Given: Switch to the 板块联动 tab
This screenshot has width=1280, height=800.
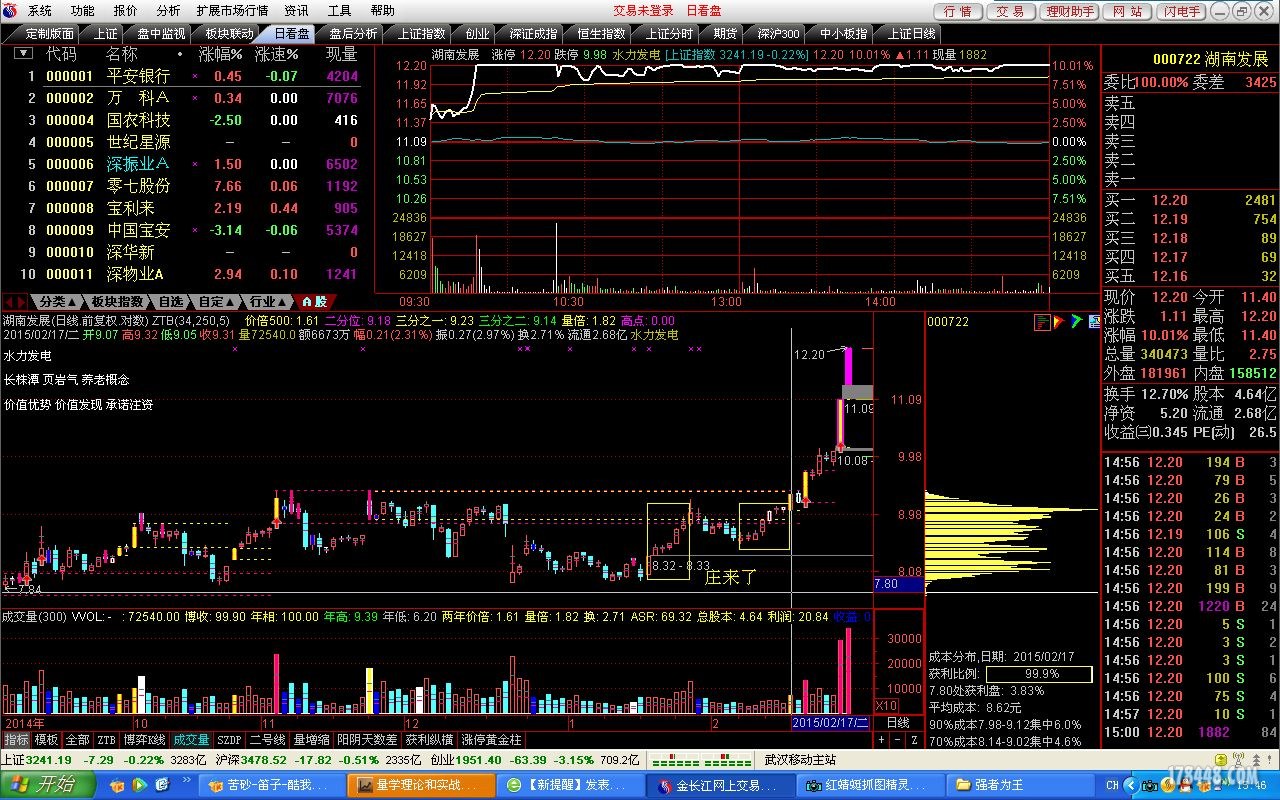Looking at the screenshot, I should [229, 33].
